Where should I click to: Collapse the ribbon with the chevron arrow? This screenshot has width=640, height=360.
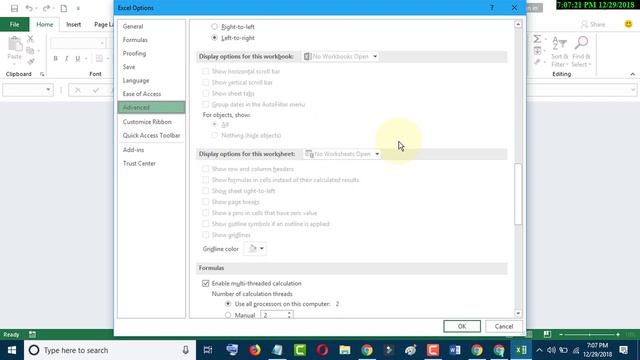(x=633, y=74)
